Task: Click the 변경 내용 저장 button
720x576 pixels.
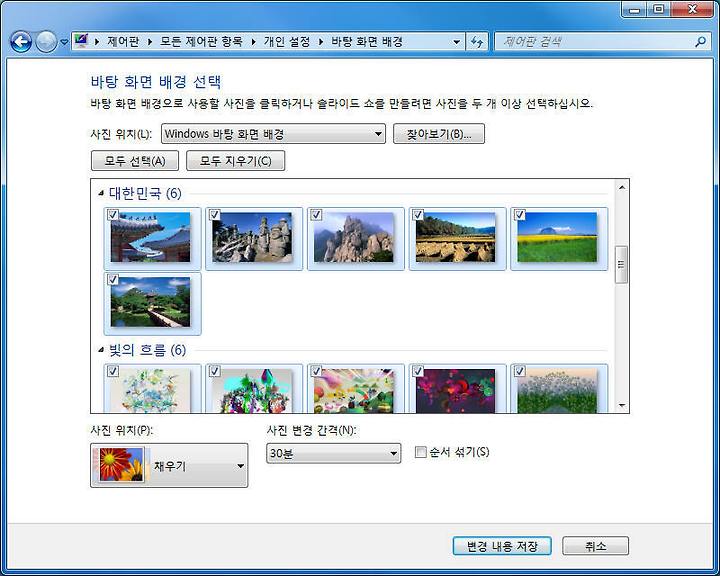Action: pyautogui.click(x=502, y=546)
